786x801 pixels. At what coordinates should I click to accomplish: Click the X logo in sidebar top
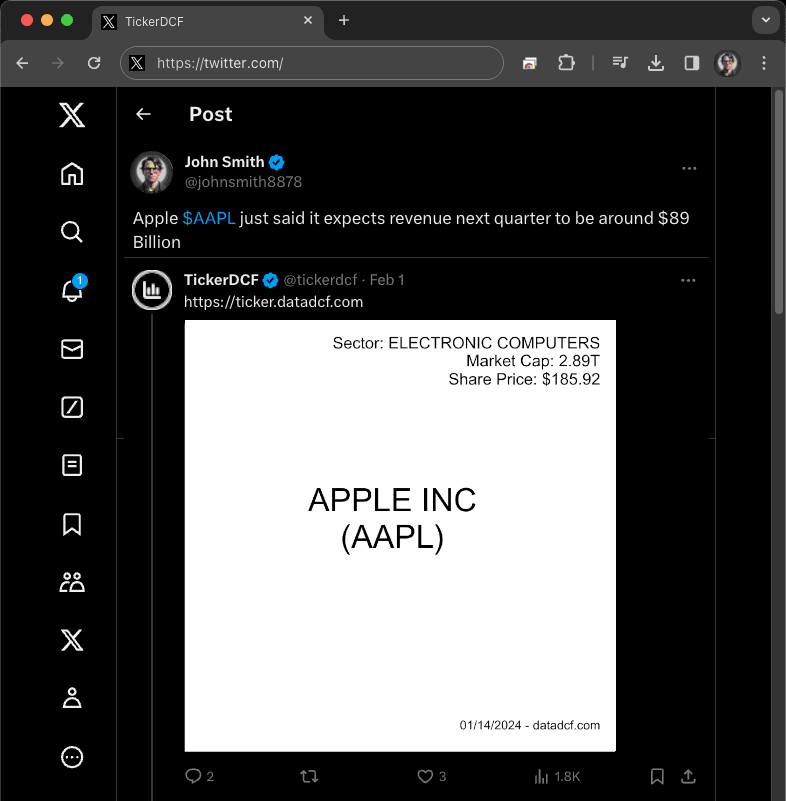coord(72,115)
